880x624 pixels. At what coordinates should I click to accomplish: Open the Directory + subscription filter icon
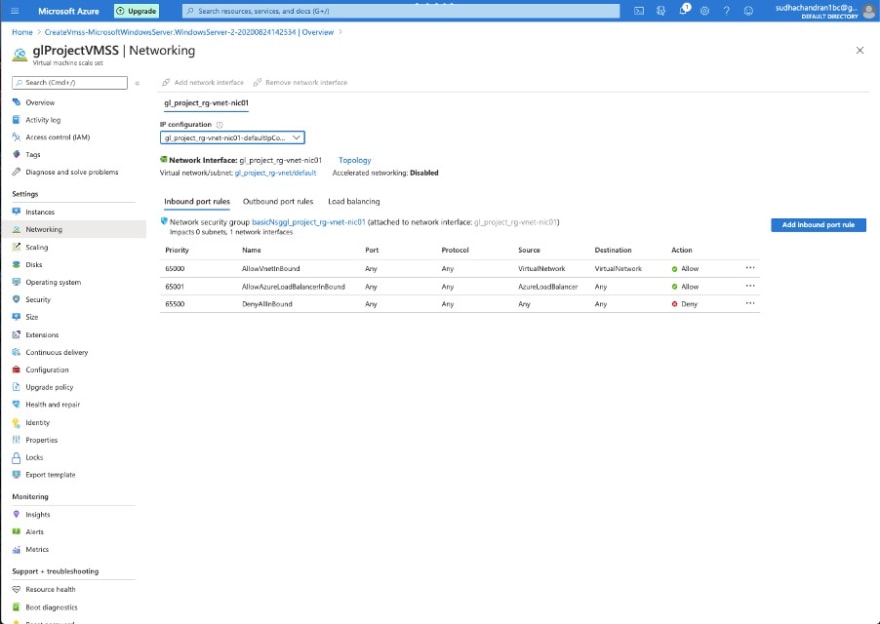tap(661, 11)
